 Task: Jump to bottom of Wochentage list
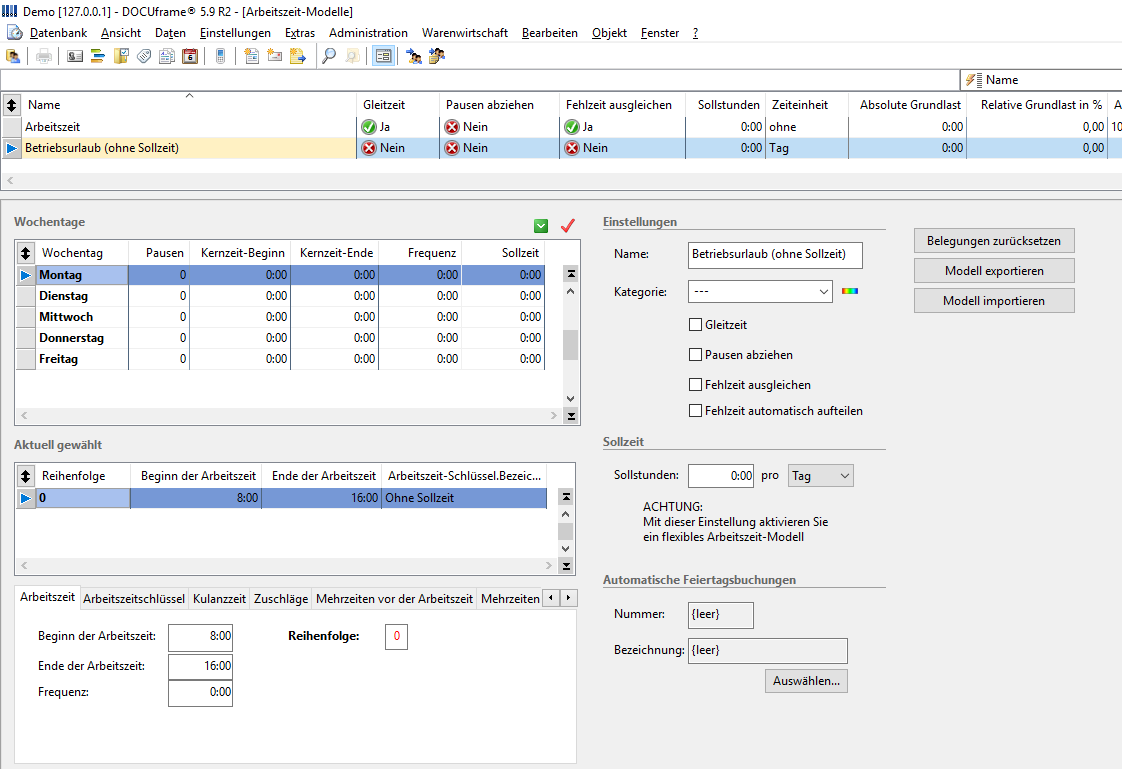570,416
